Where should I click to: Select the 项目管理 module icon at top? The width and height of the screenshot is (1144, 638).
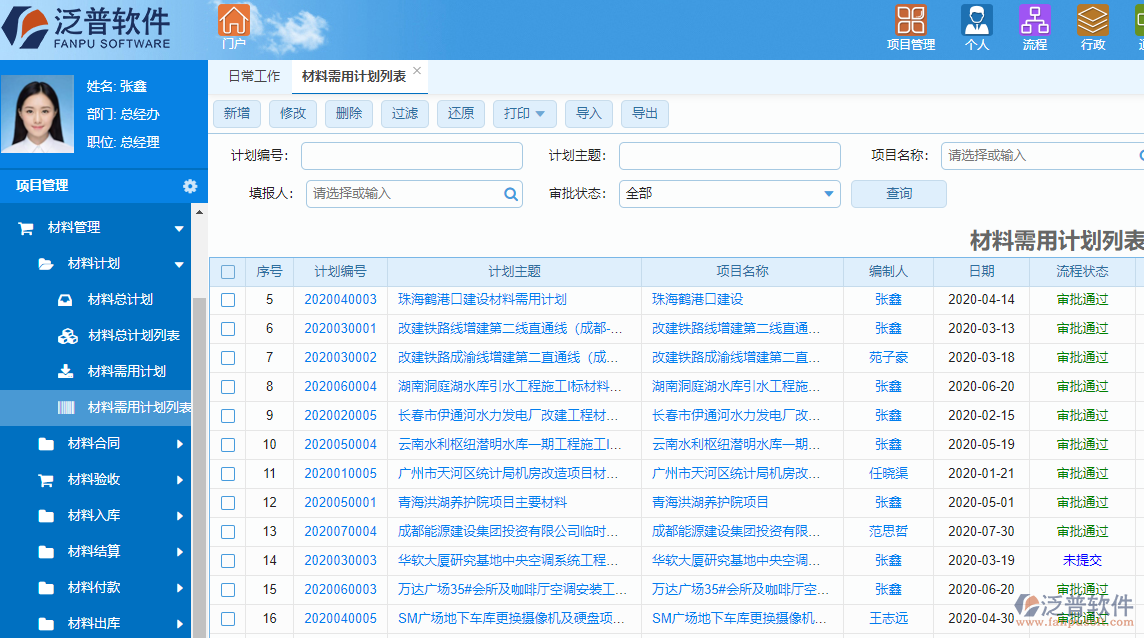coord(911,22)
